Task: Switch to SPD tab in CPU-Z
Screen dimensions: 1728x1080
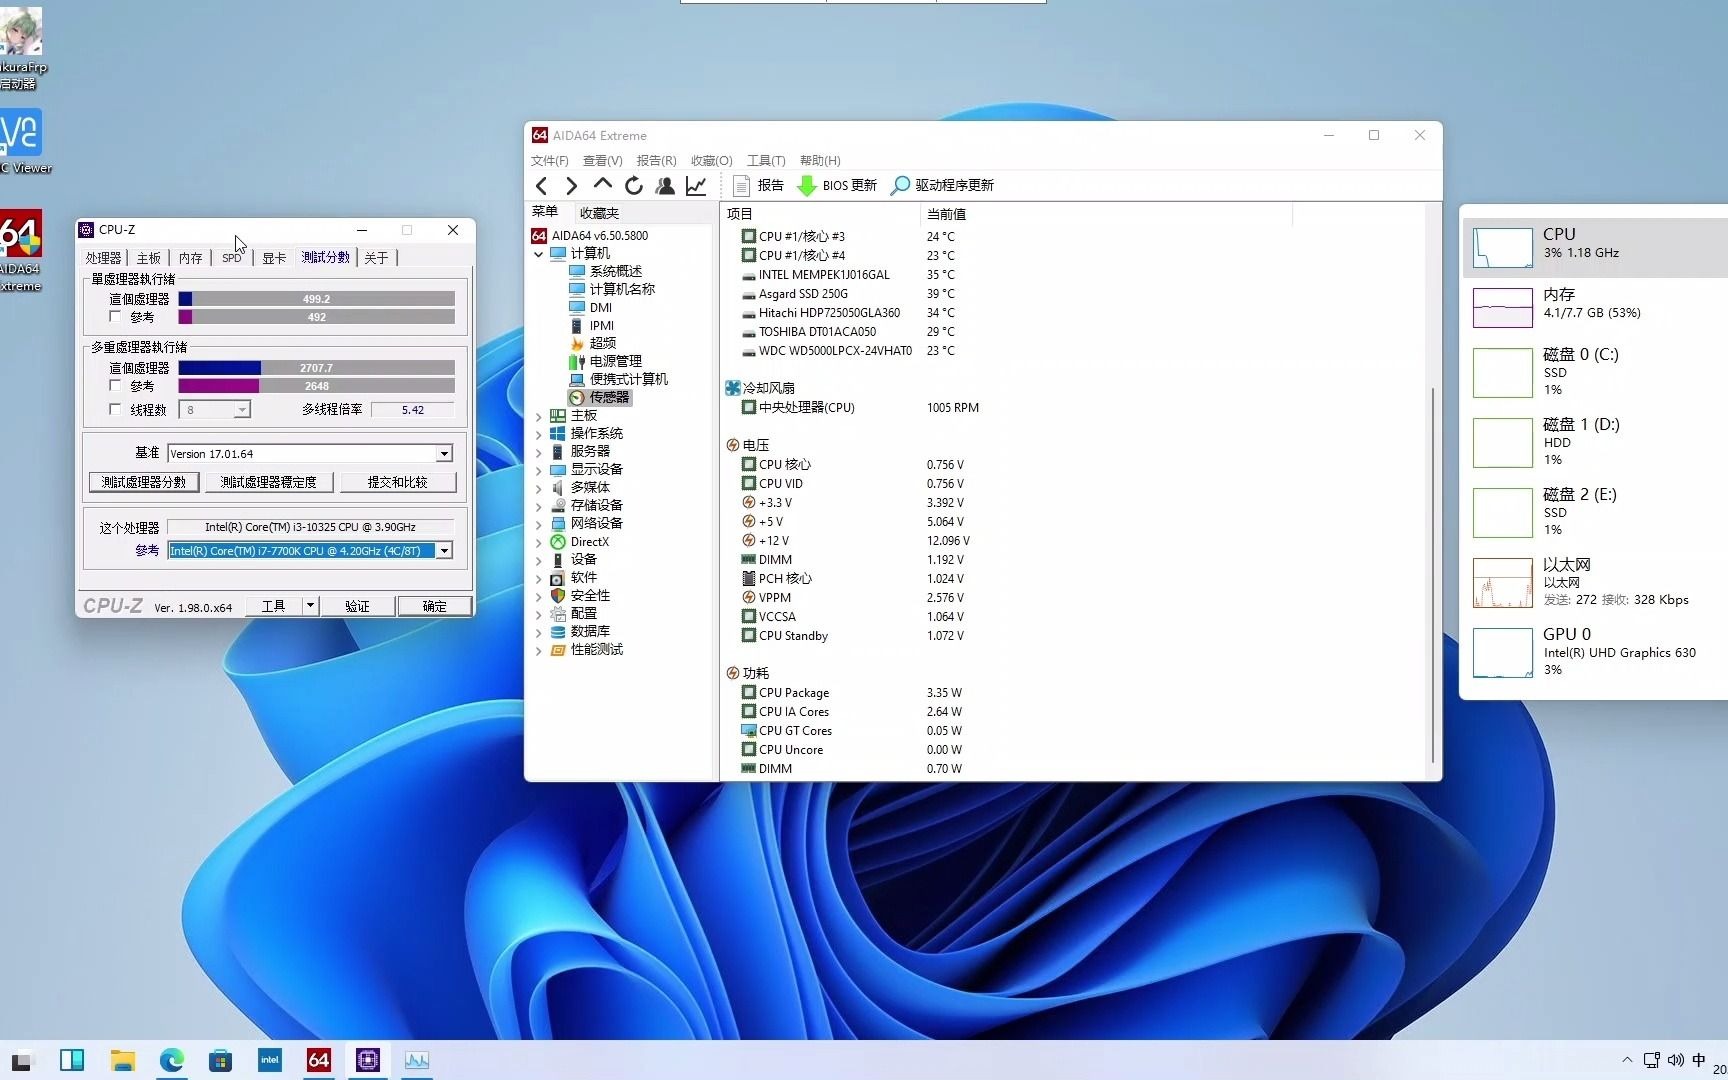Action: tap(232, 258)
